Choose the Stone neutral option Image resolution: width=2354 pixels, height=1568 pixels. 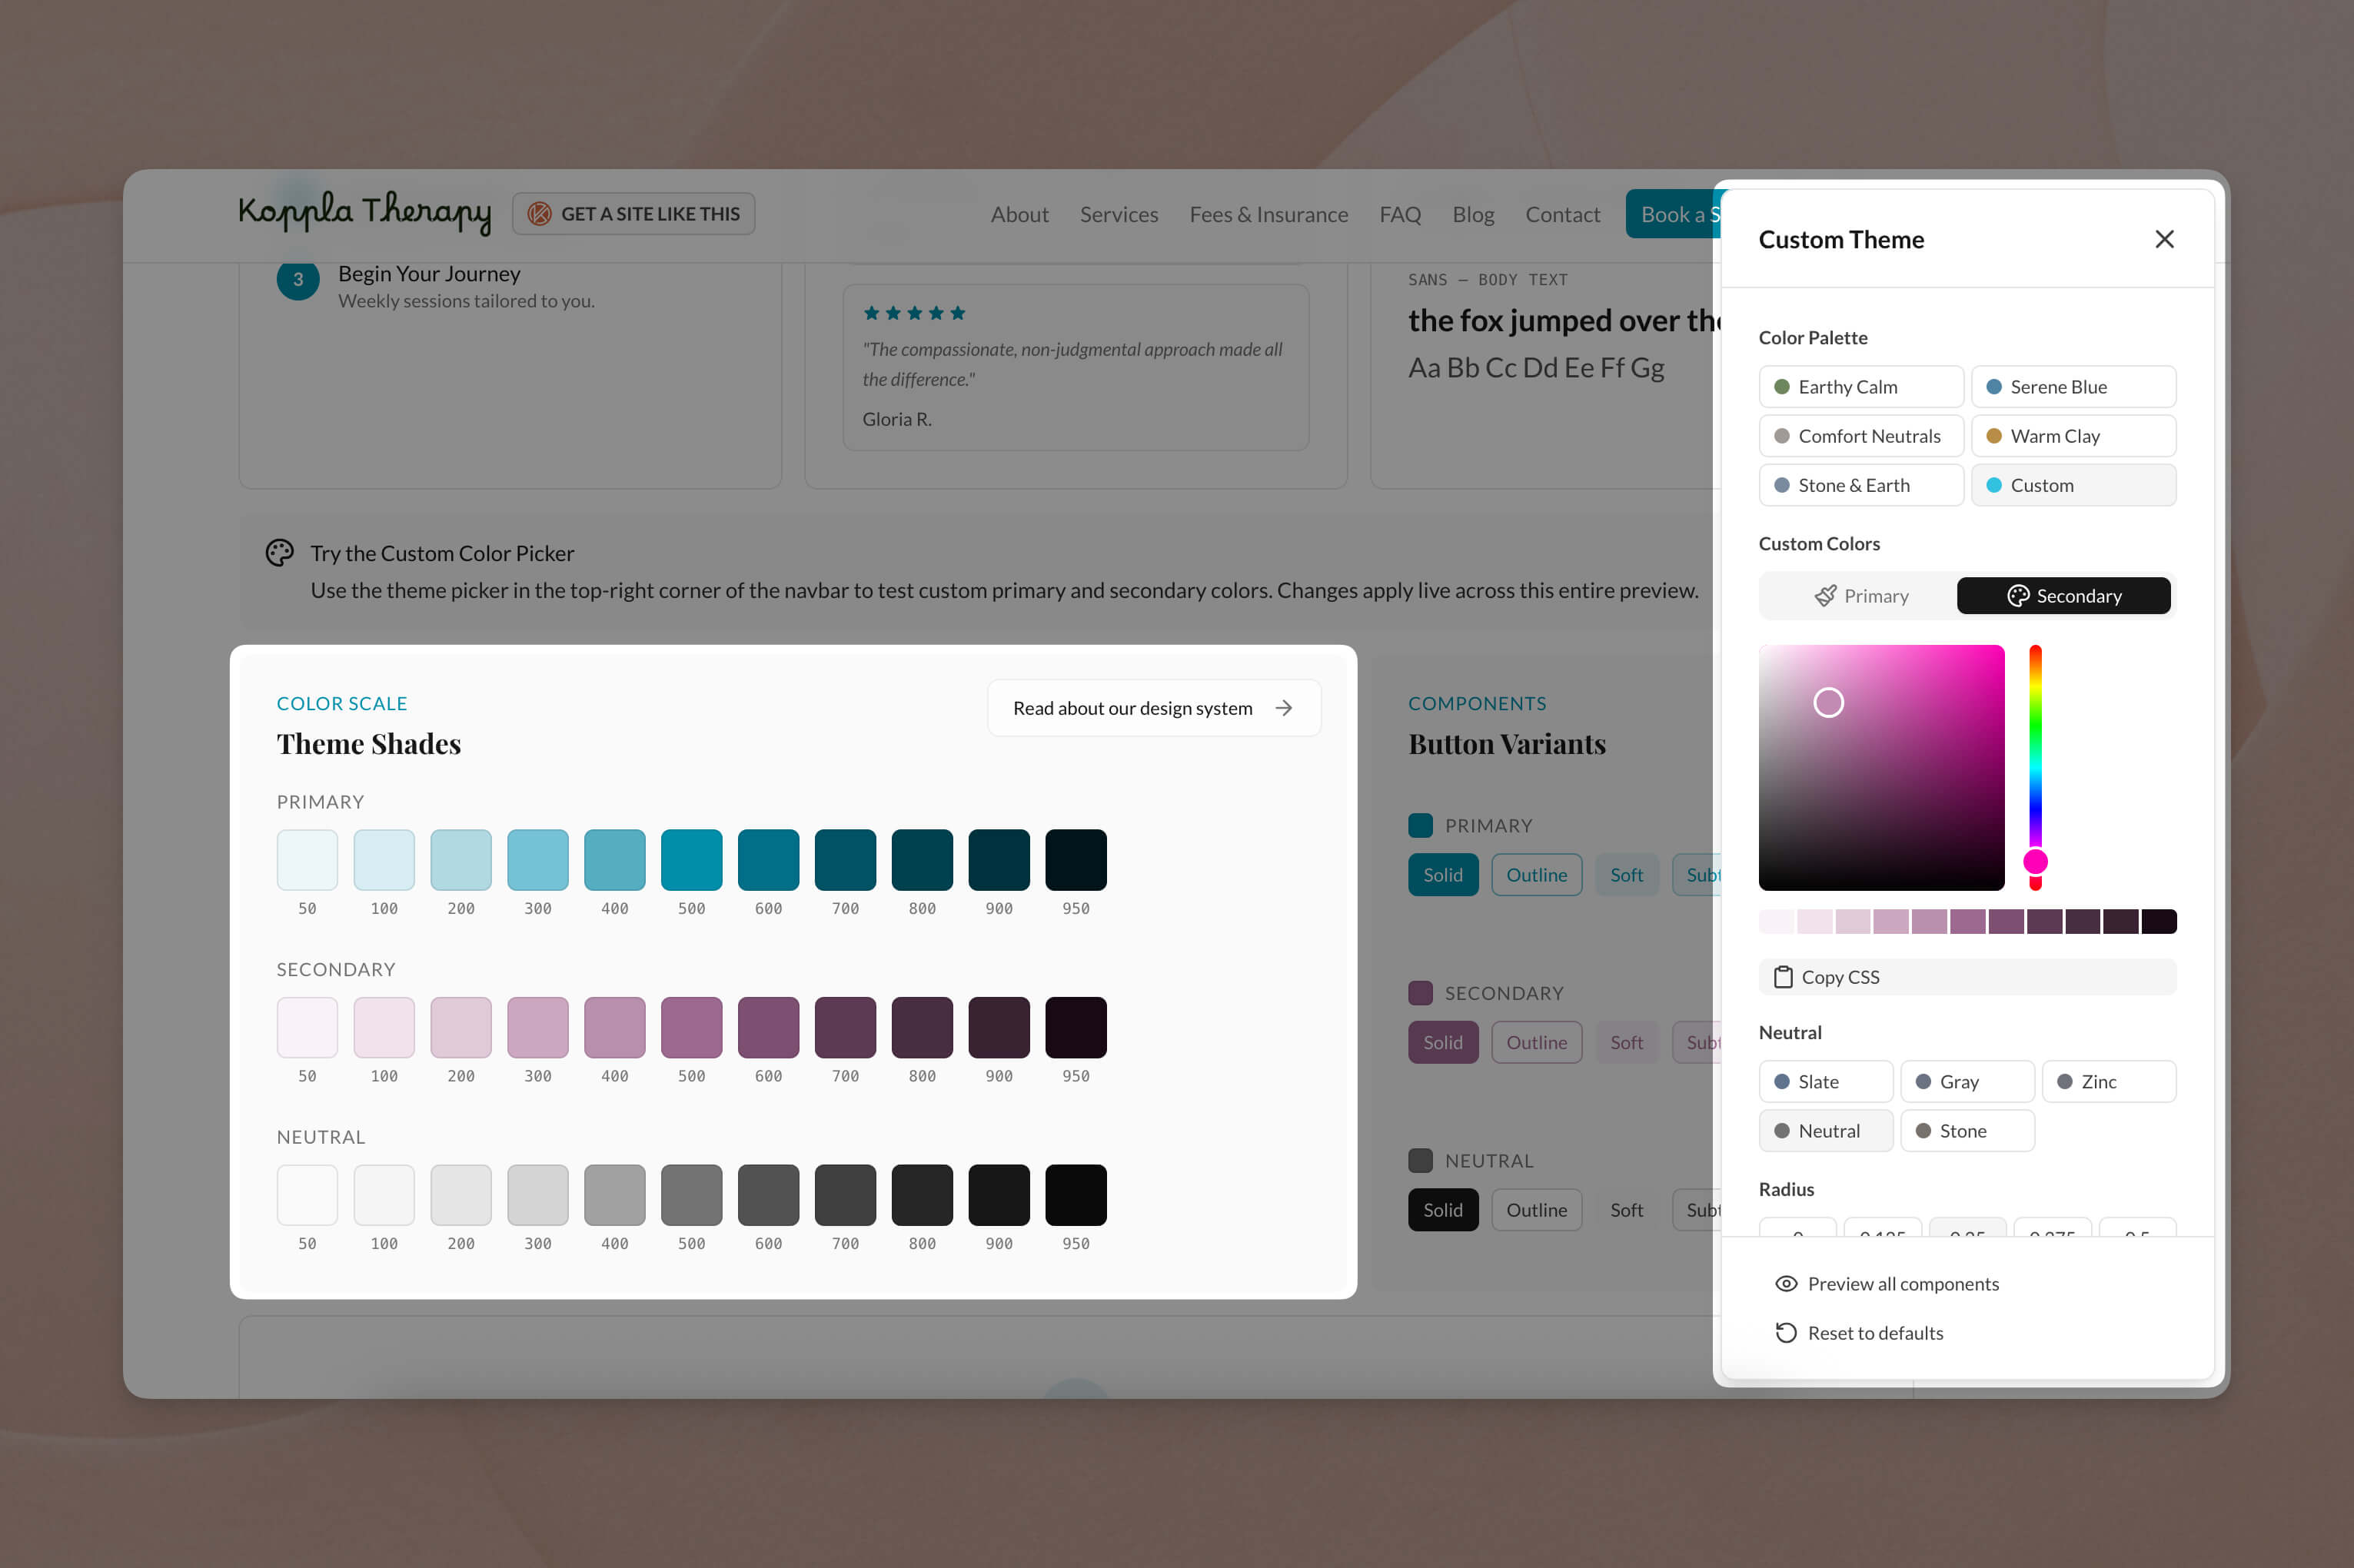[x=1967, y=1131]
